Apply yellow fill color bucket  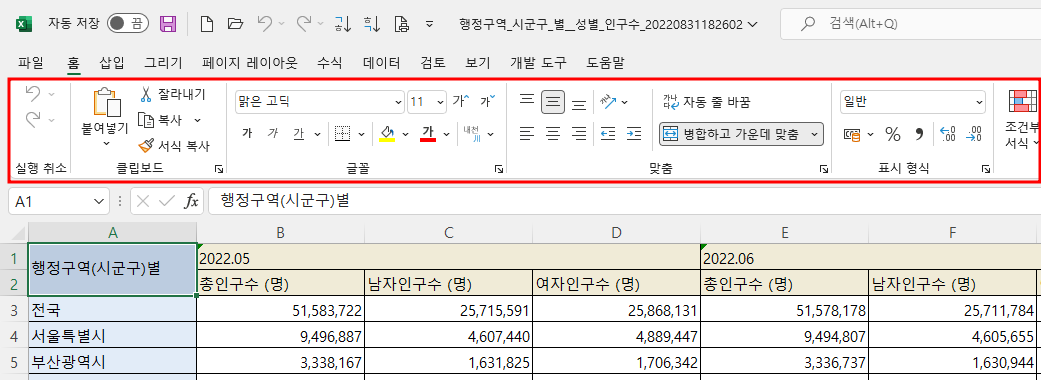(x=387, y=134)
